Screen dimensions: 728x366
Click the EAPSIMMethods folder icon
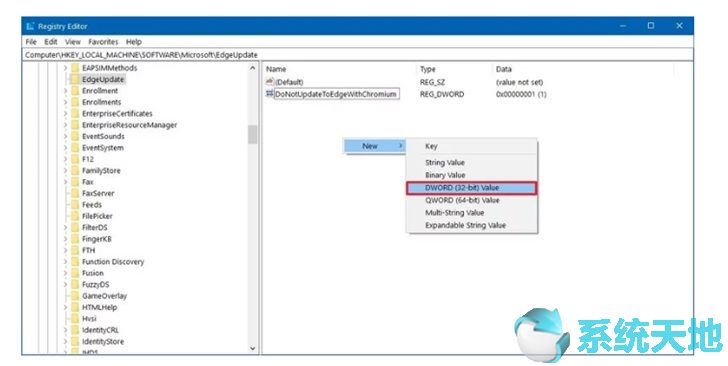[75, 68]
